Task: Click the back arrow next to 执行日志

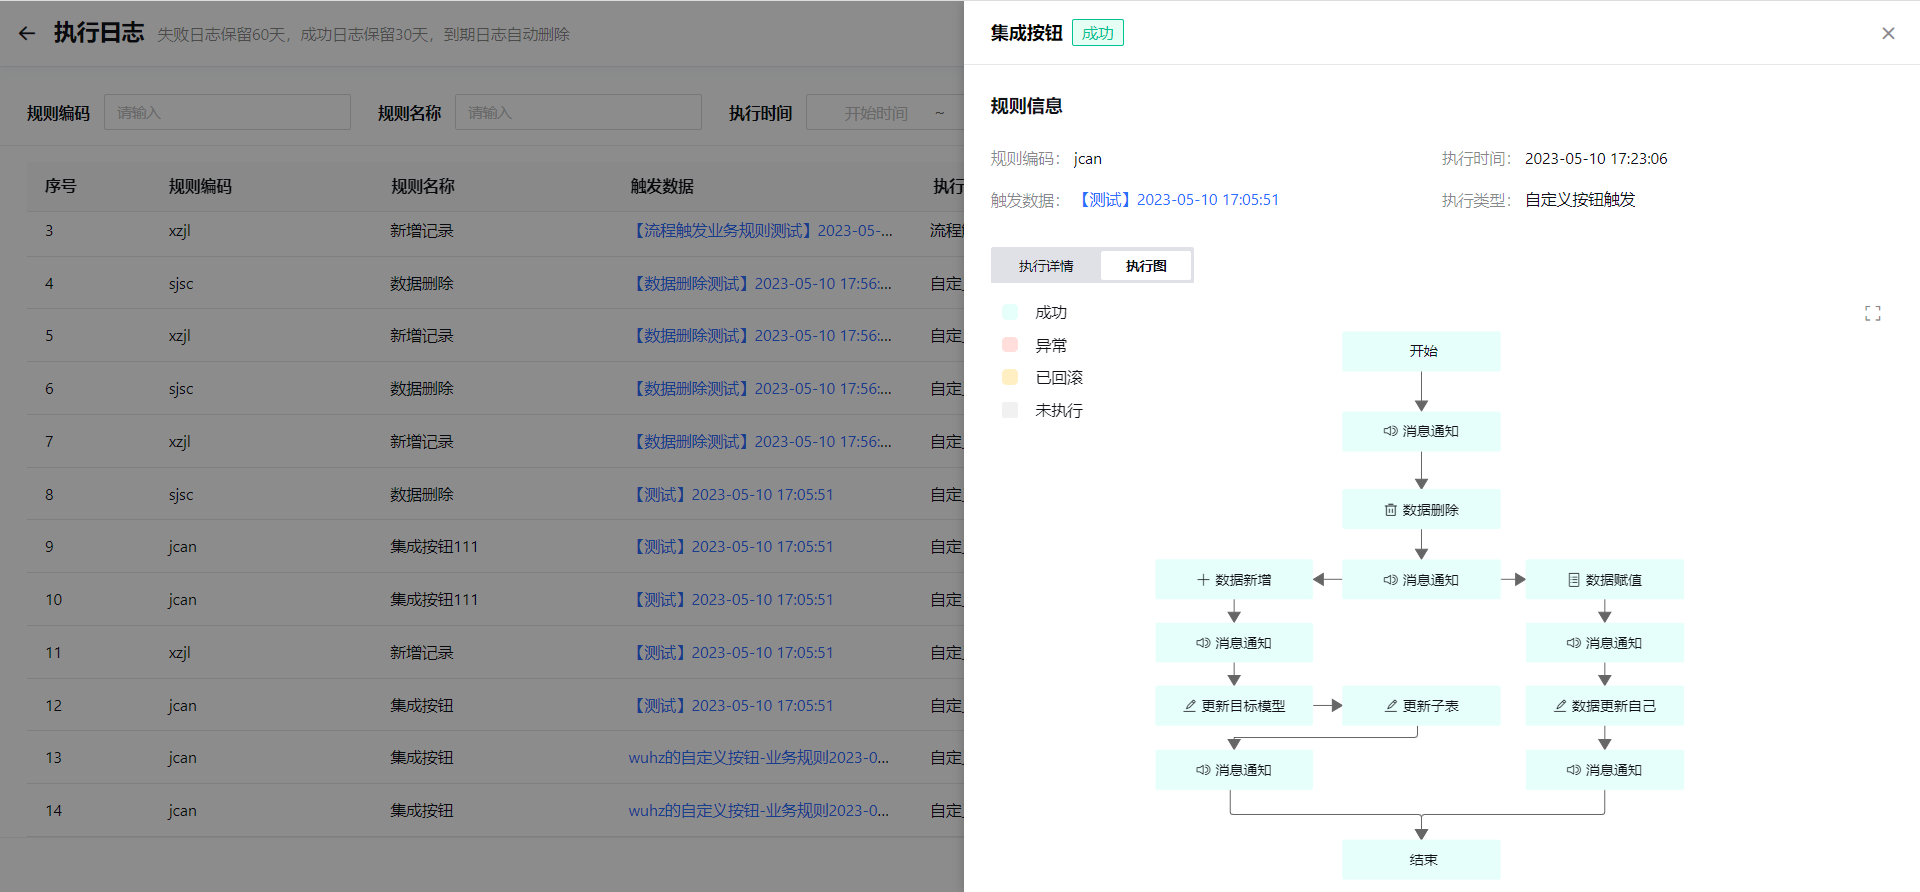Action: (x=27, y=33)
